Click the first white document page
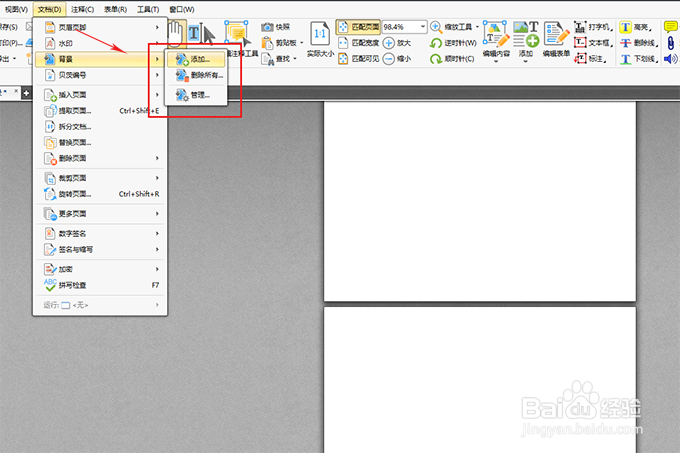 (x=480, y=201)
